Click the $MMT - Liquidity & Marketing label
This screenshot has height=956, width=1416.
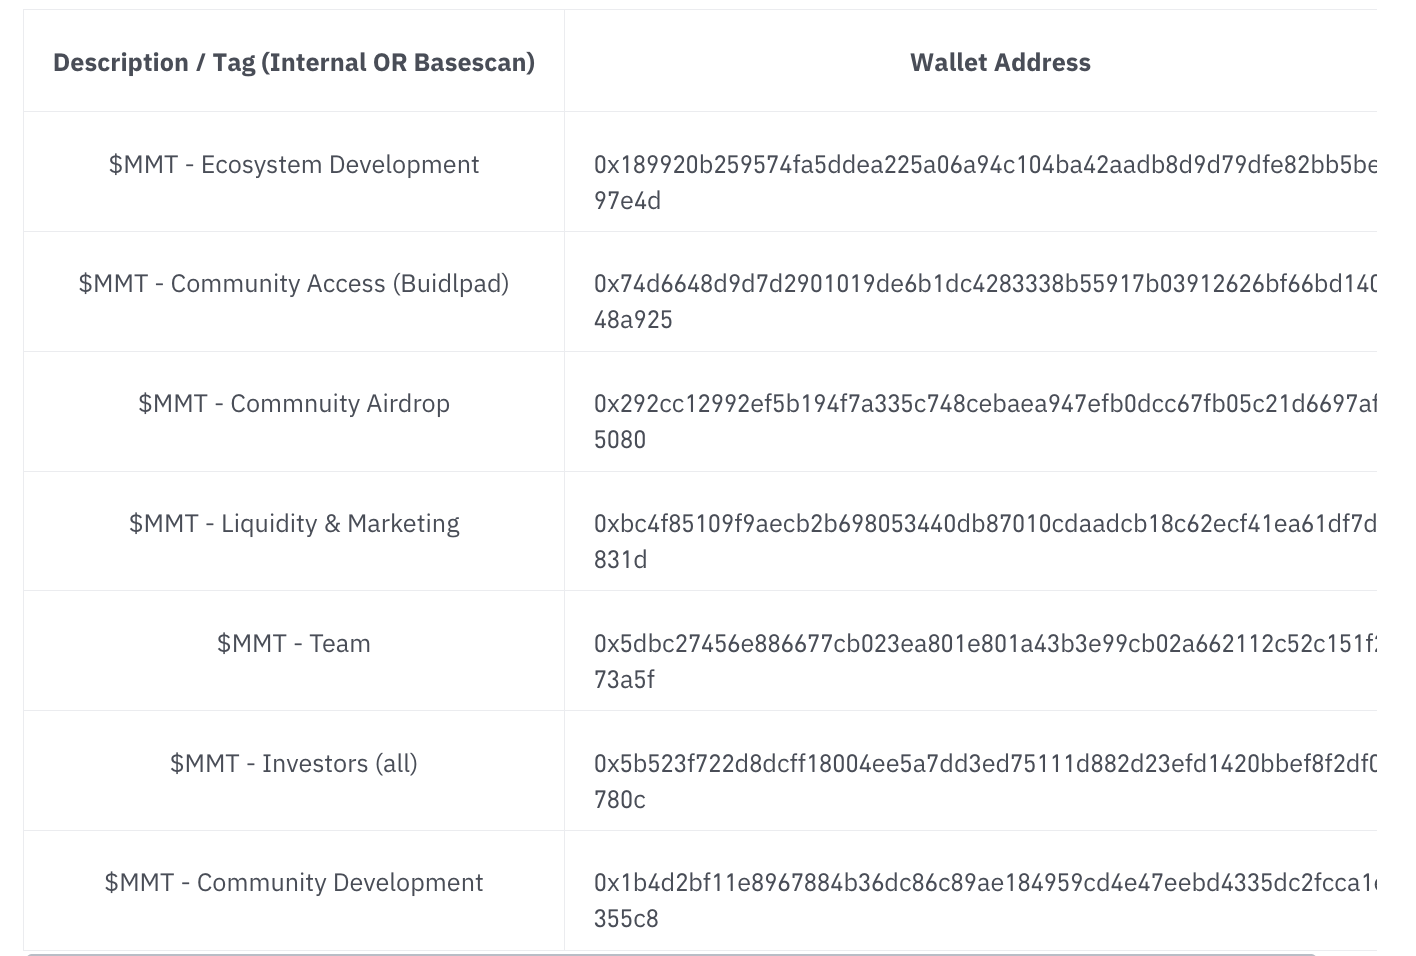tap(294, 524)
